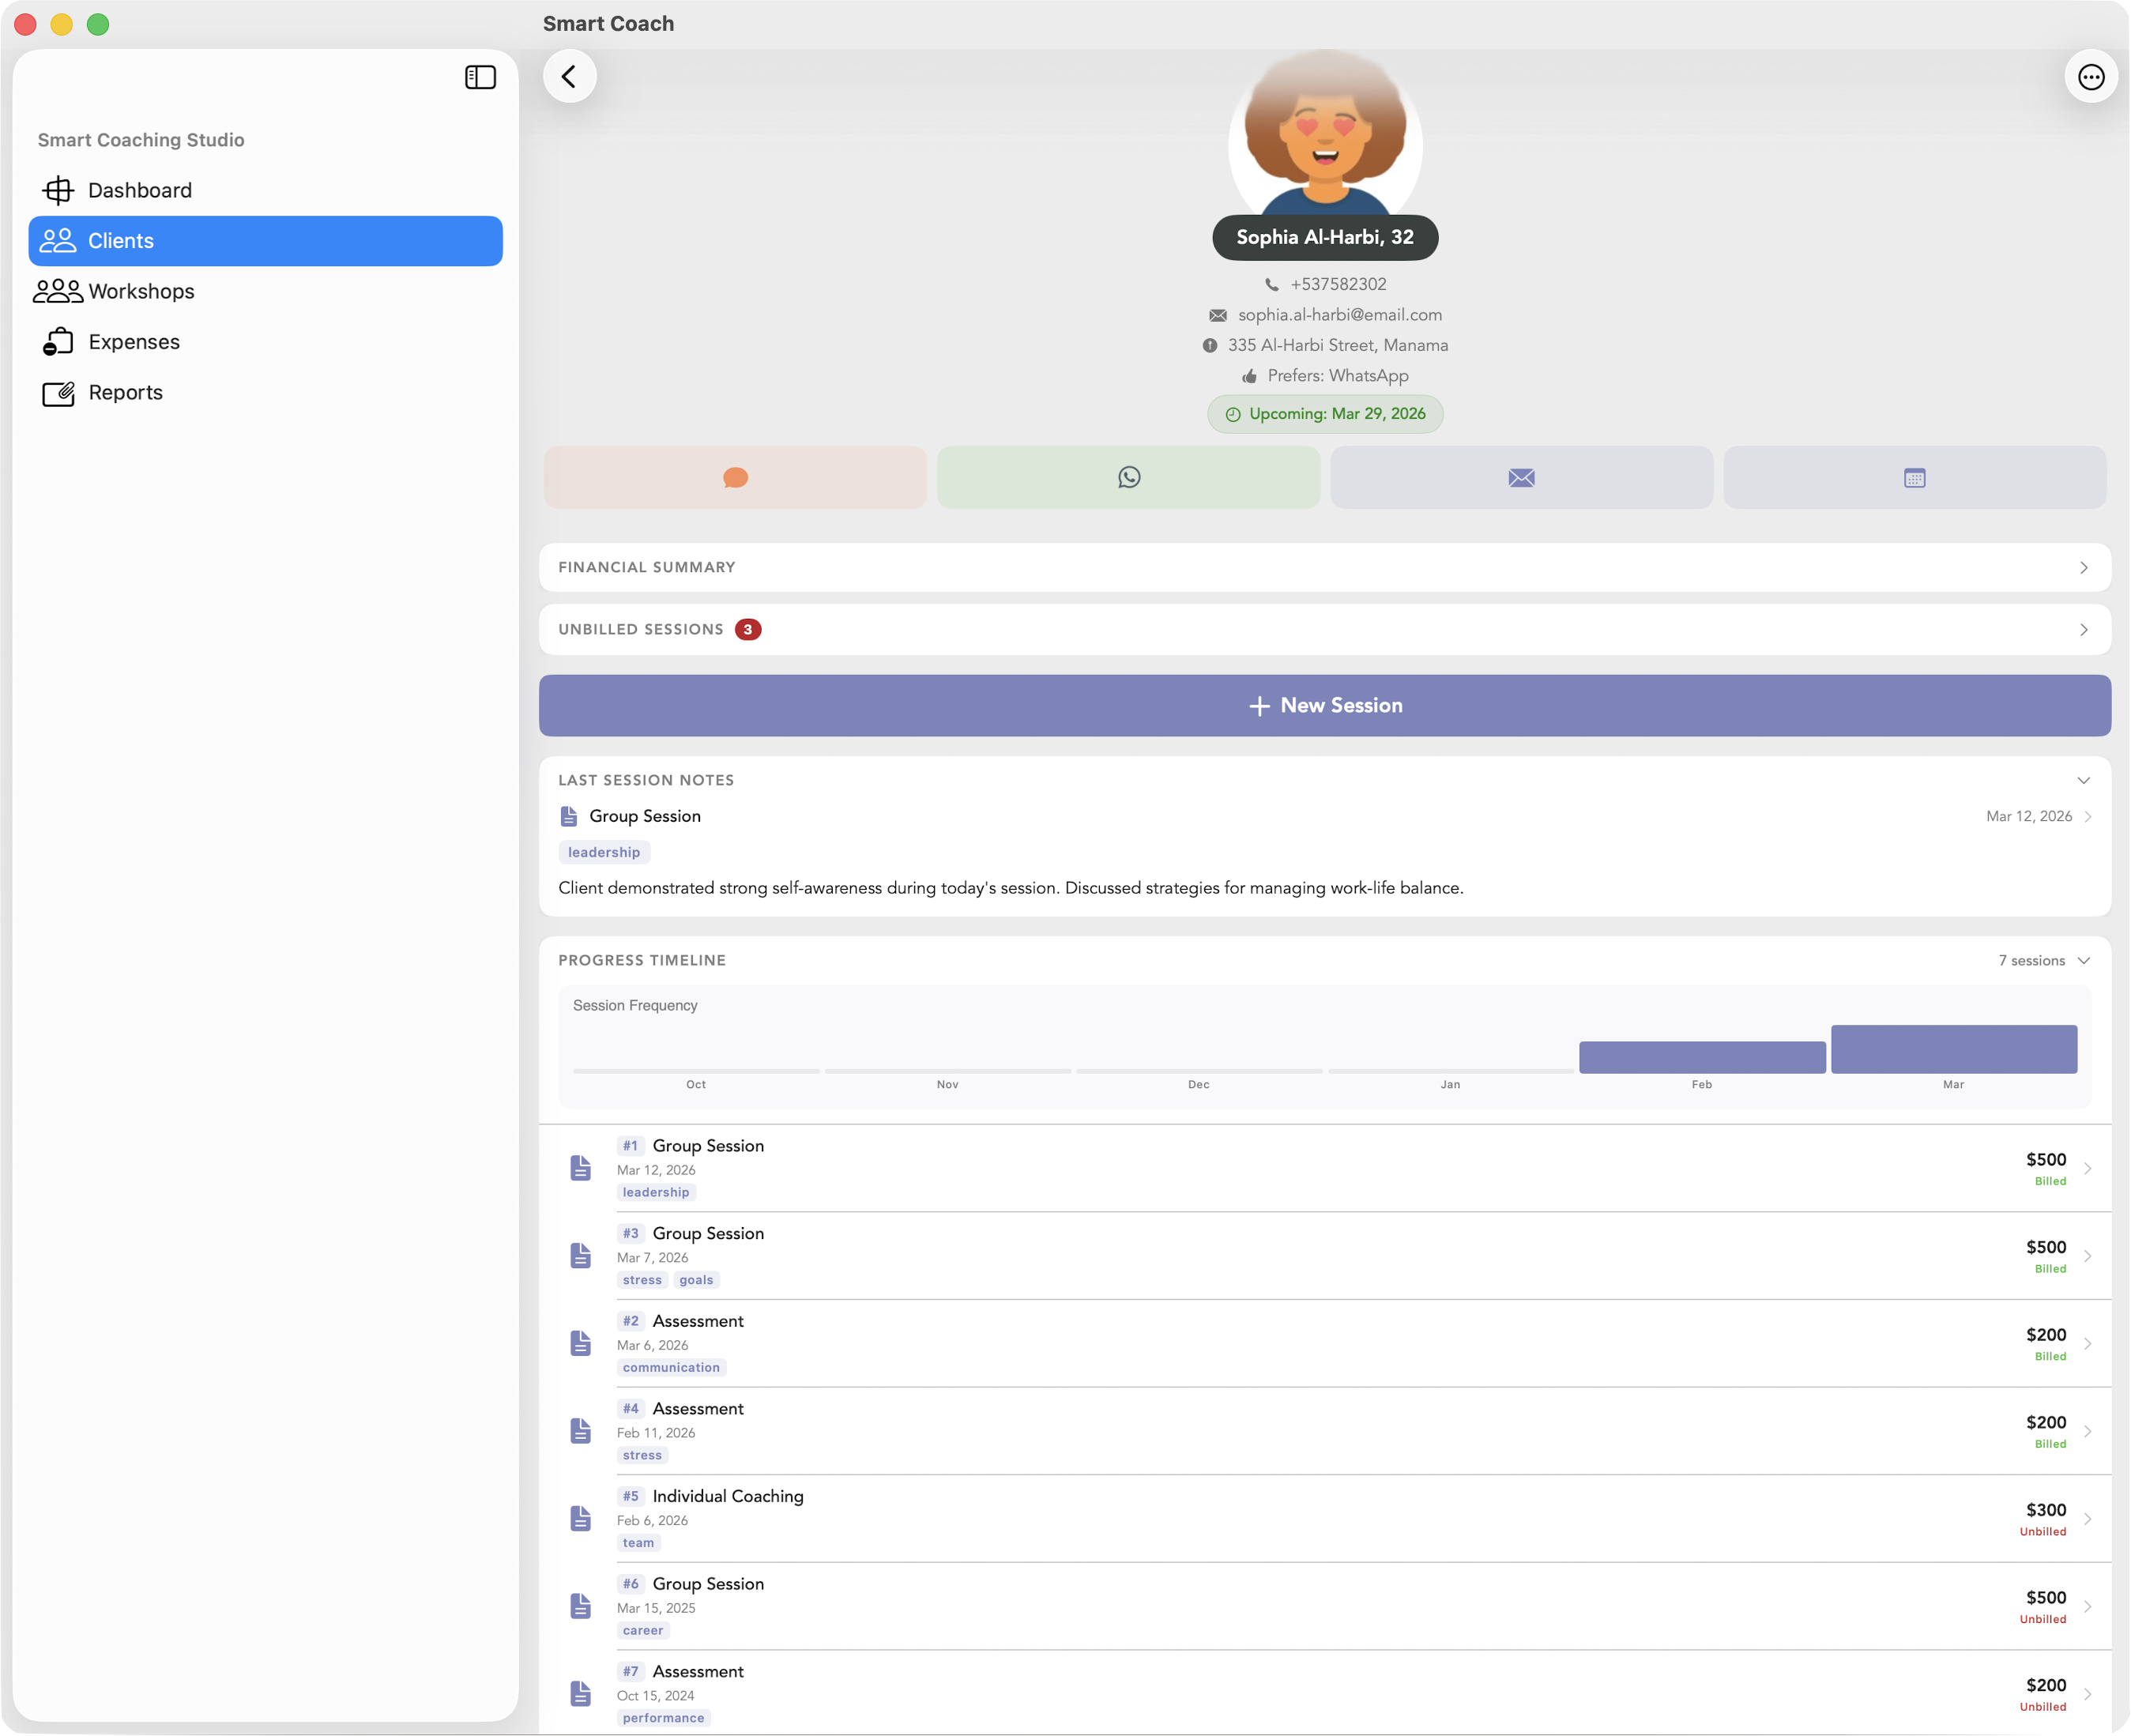Click the leadership tag in last session notes
Screen dimensions: 2131x1736
[x=603, y=853]
